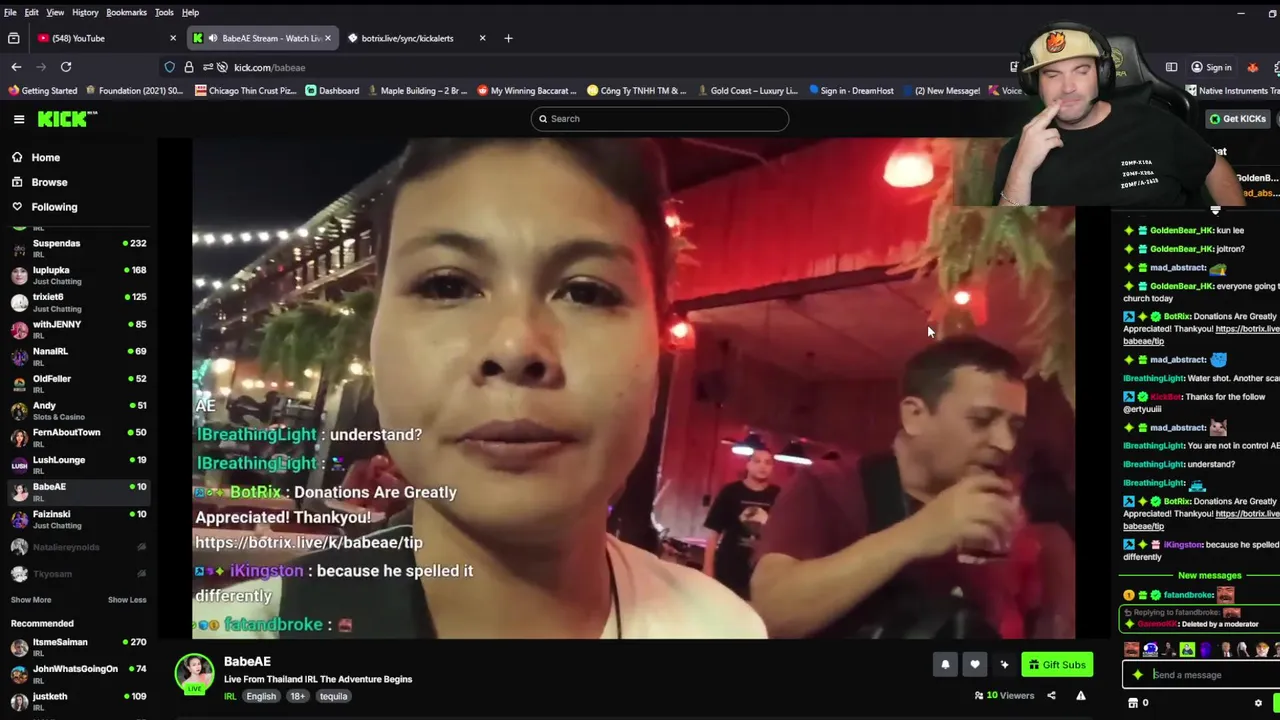The image size is (1280, 720).
Task: Click the English tag
Action: (261, 697)
